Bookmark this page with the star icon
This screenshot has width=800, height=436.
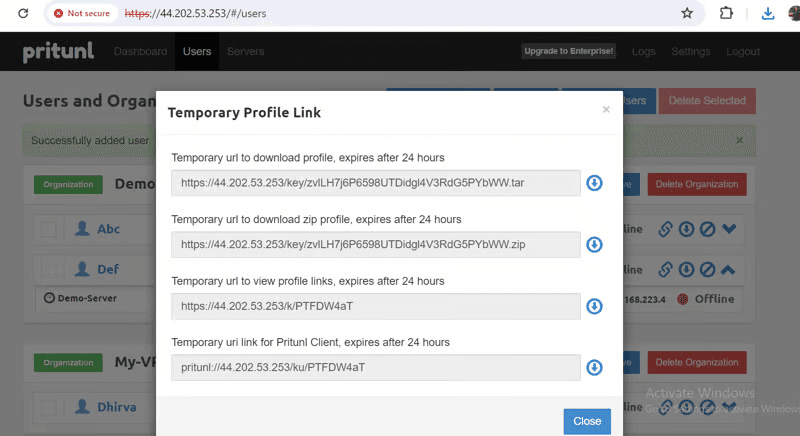687,14
